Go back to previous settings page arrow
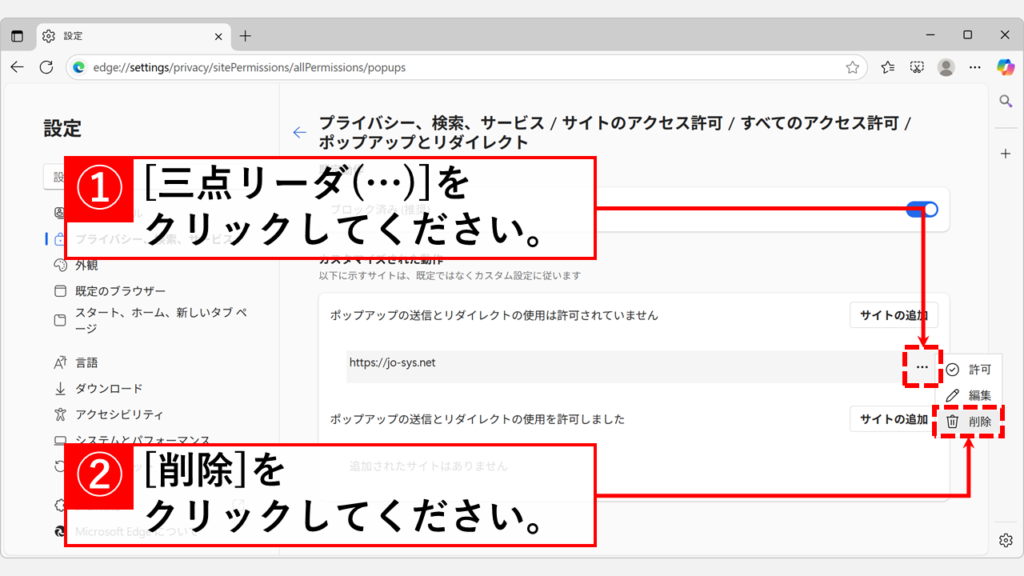The image size is (1024, 576). [299, 133]
